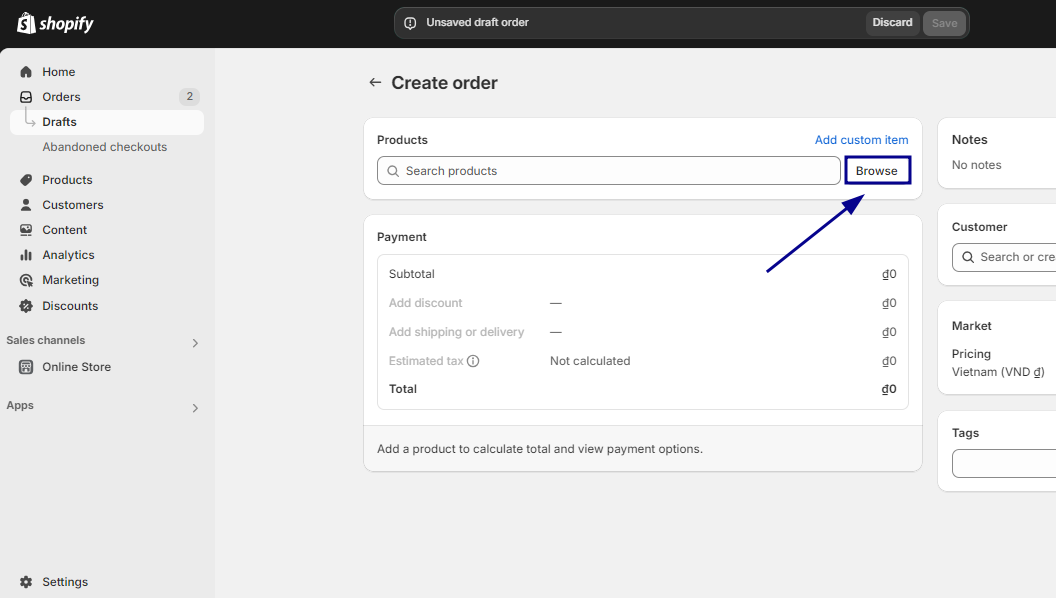The height and width of the screenshot is (598, 1056).
Task: Click the Marketing target icon
Action: click(26, 280)
